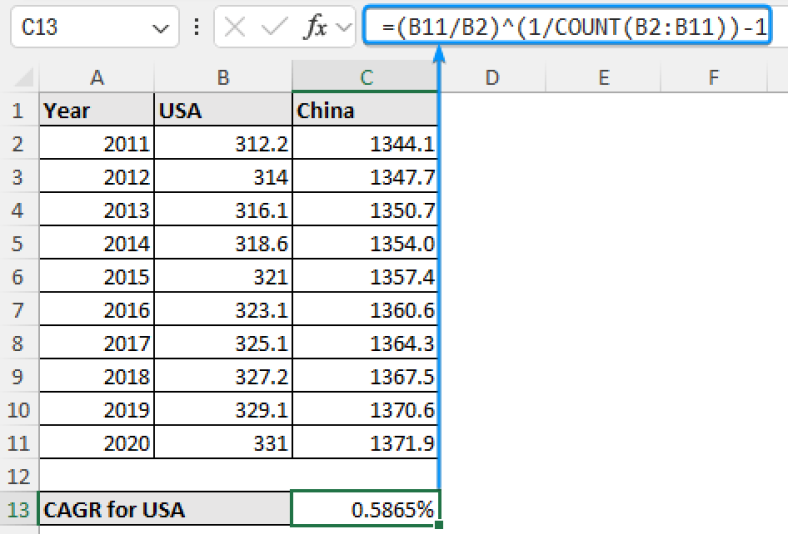The height and width of the screenshot is (534, 788).
Task: Click the Name Box showing C13
Action: (x=94, y=27)
